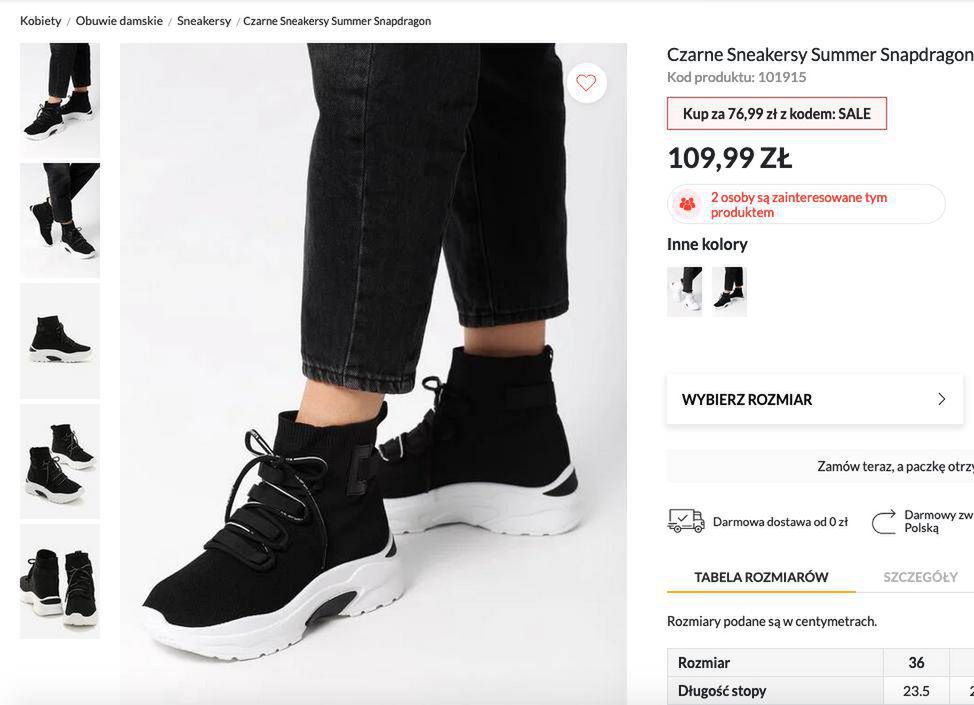Switch to the Tabela Rozmiarów tab

[761, 577]
